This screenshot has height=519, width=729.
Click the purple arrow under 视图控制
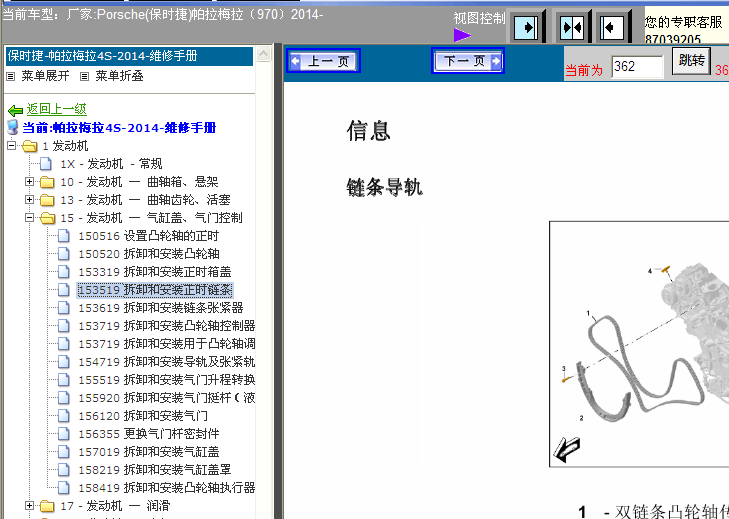(x=462, y=35)
